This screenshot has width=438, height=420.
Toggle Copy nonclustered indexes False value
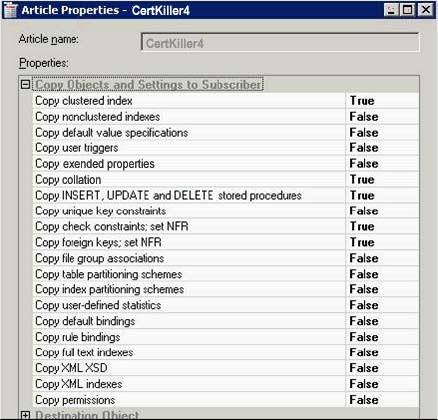click(x=382, y=117)
